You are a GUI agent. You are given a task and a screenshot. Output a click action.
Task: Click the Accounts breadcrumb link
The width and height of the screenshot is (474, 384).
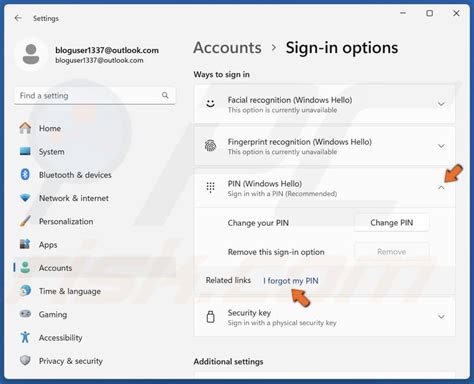tap(227, 48)
